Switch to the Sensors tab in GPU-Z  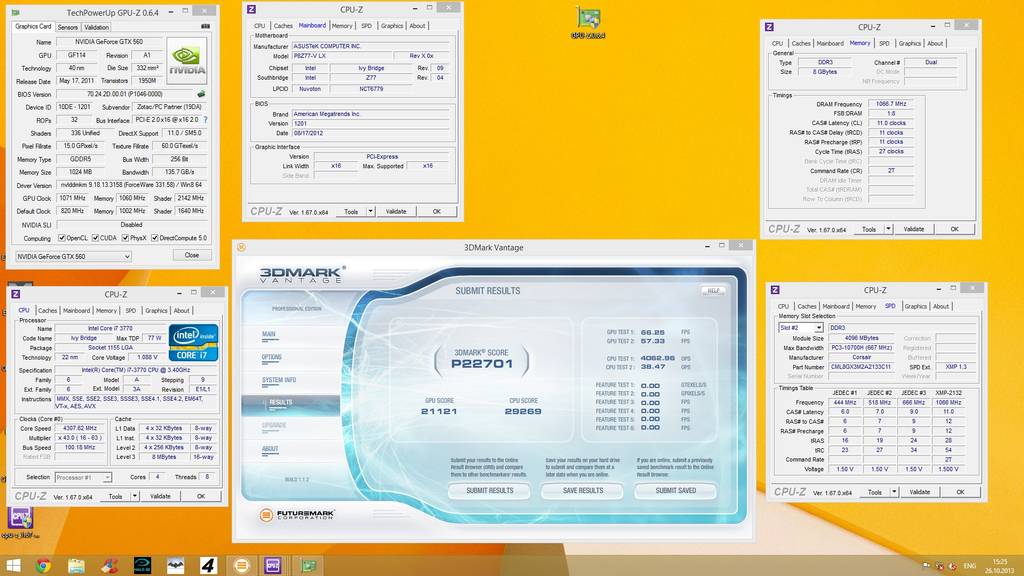67,27
